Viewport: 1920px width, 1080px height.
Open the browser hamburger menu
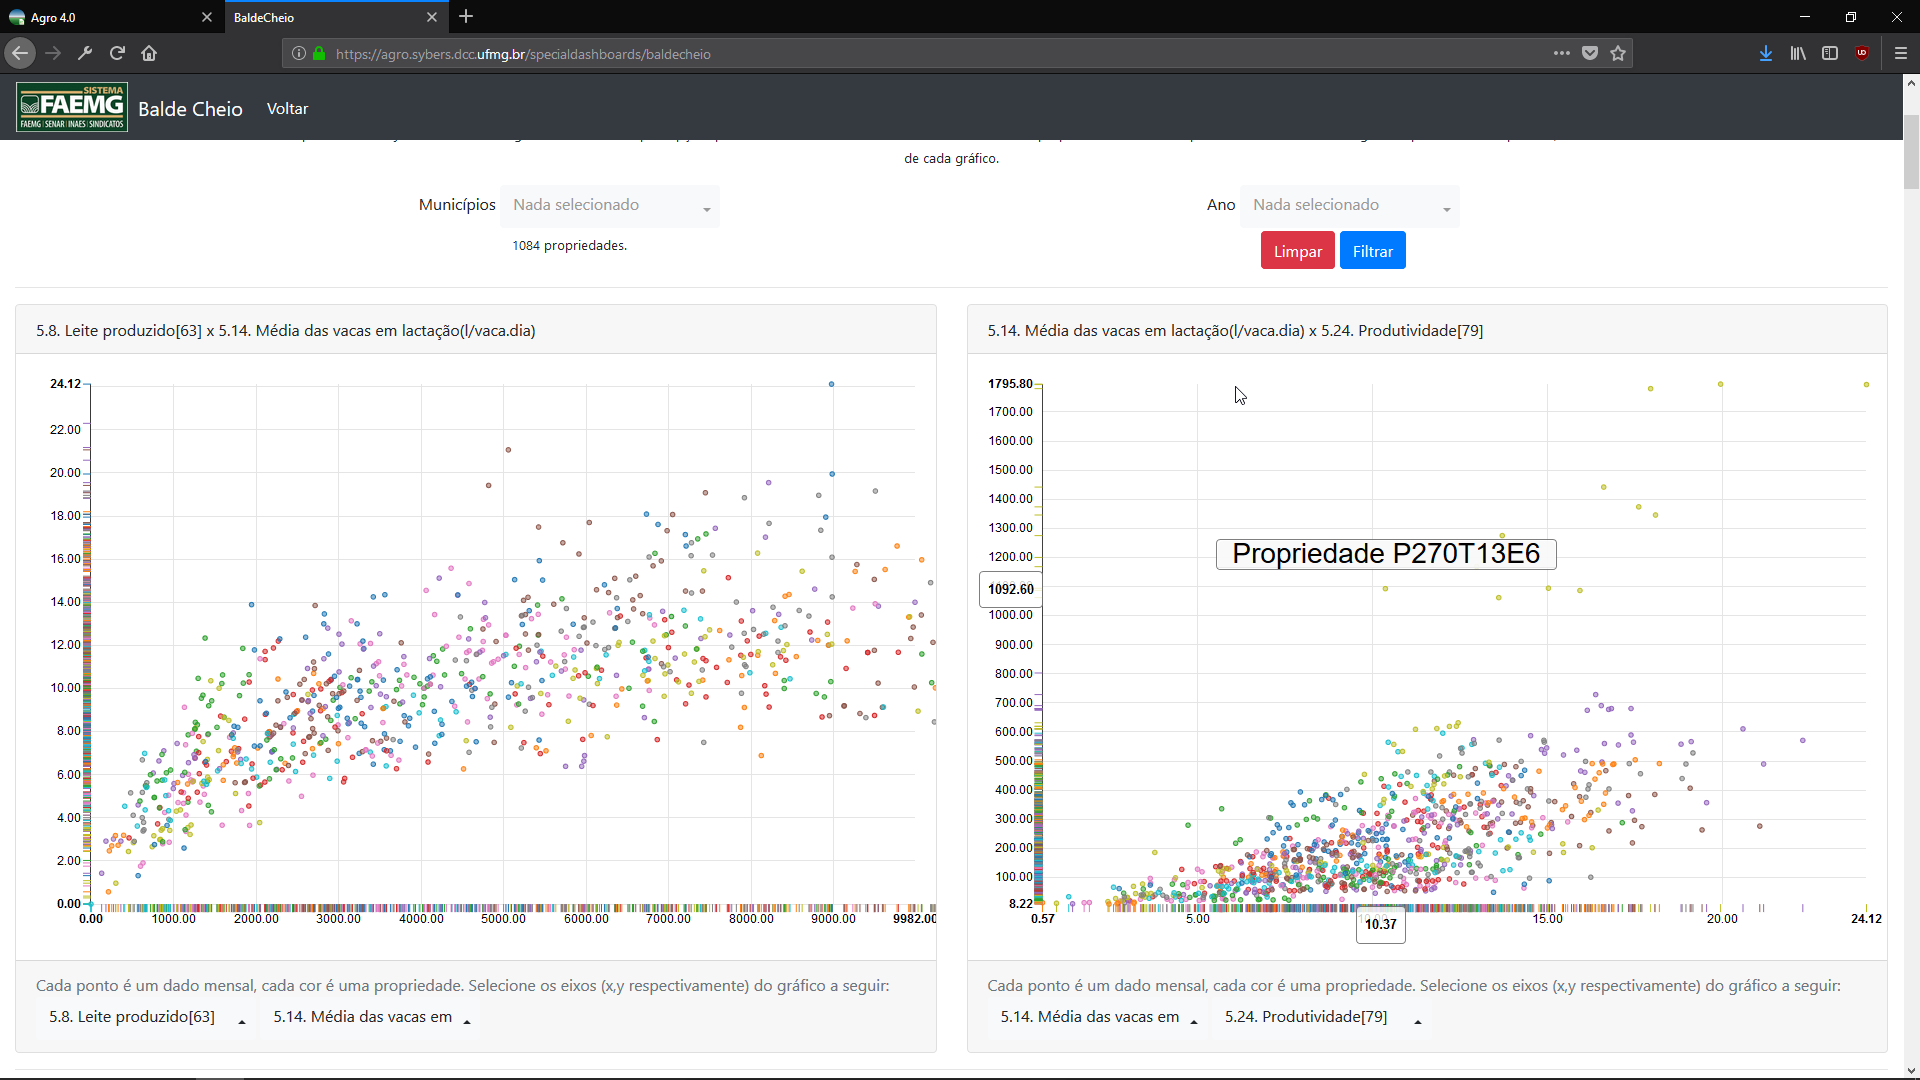point(1901,53)
